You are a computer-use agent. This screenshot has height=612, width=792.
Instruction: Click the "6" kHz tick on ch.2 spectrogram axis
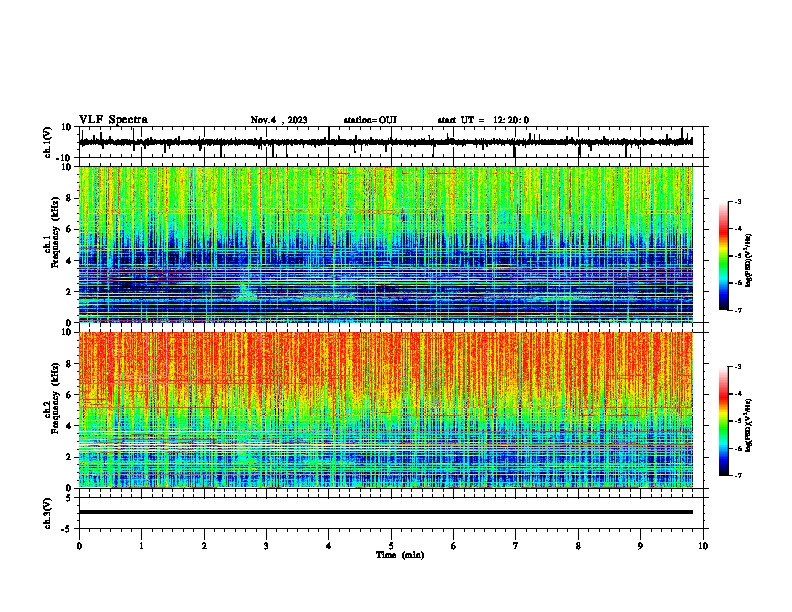click(70, 395)
